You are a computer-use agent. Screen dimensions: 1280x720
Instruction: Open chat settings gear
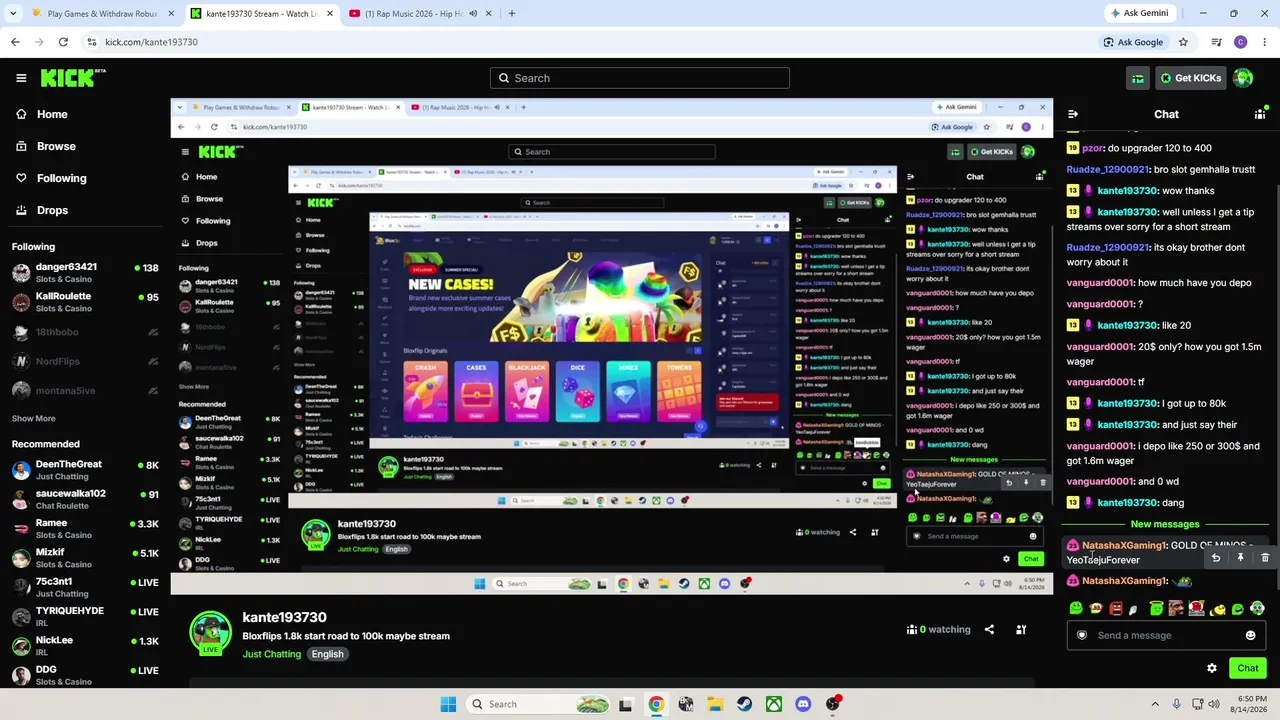click(x=1212, y=668)
